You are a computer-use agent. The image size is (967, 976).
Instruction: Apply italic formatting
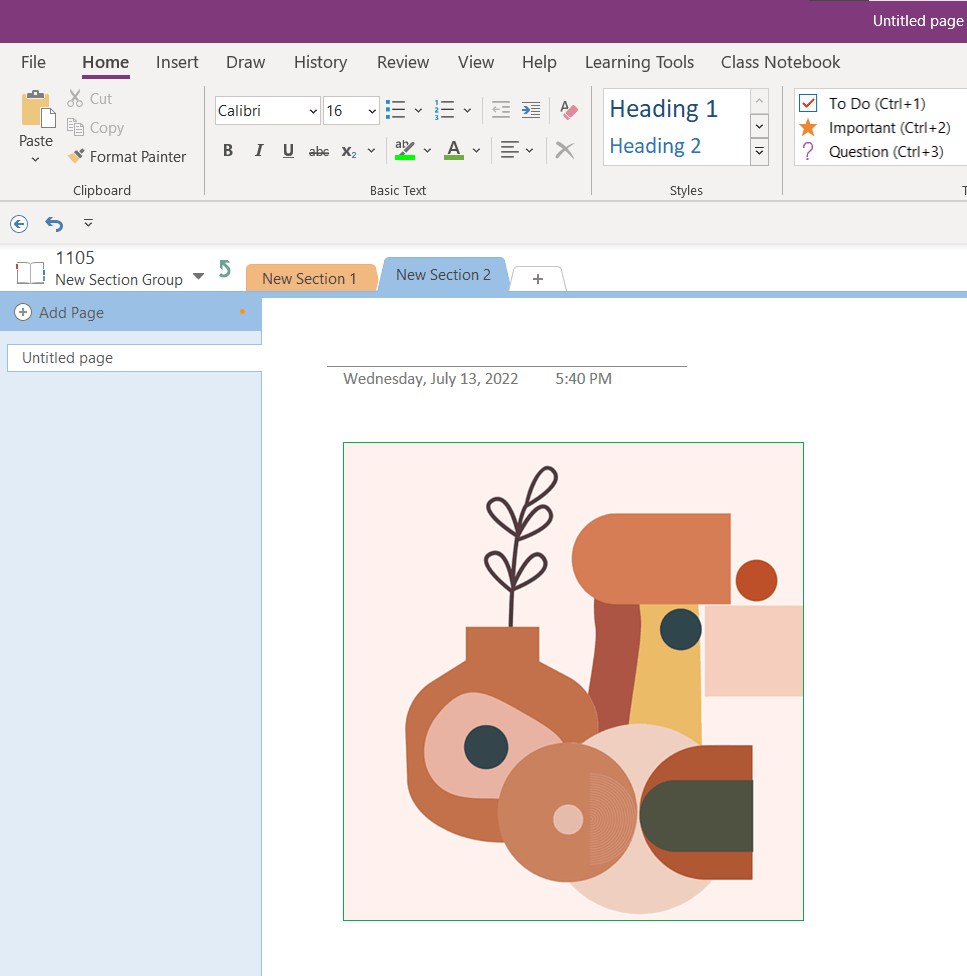258,151
